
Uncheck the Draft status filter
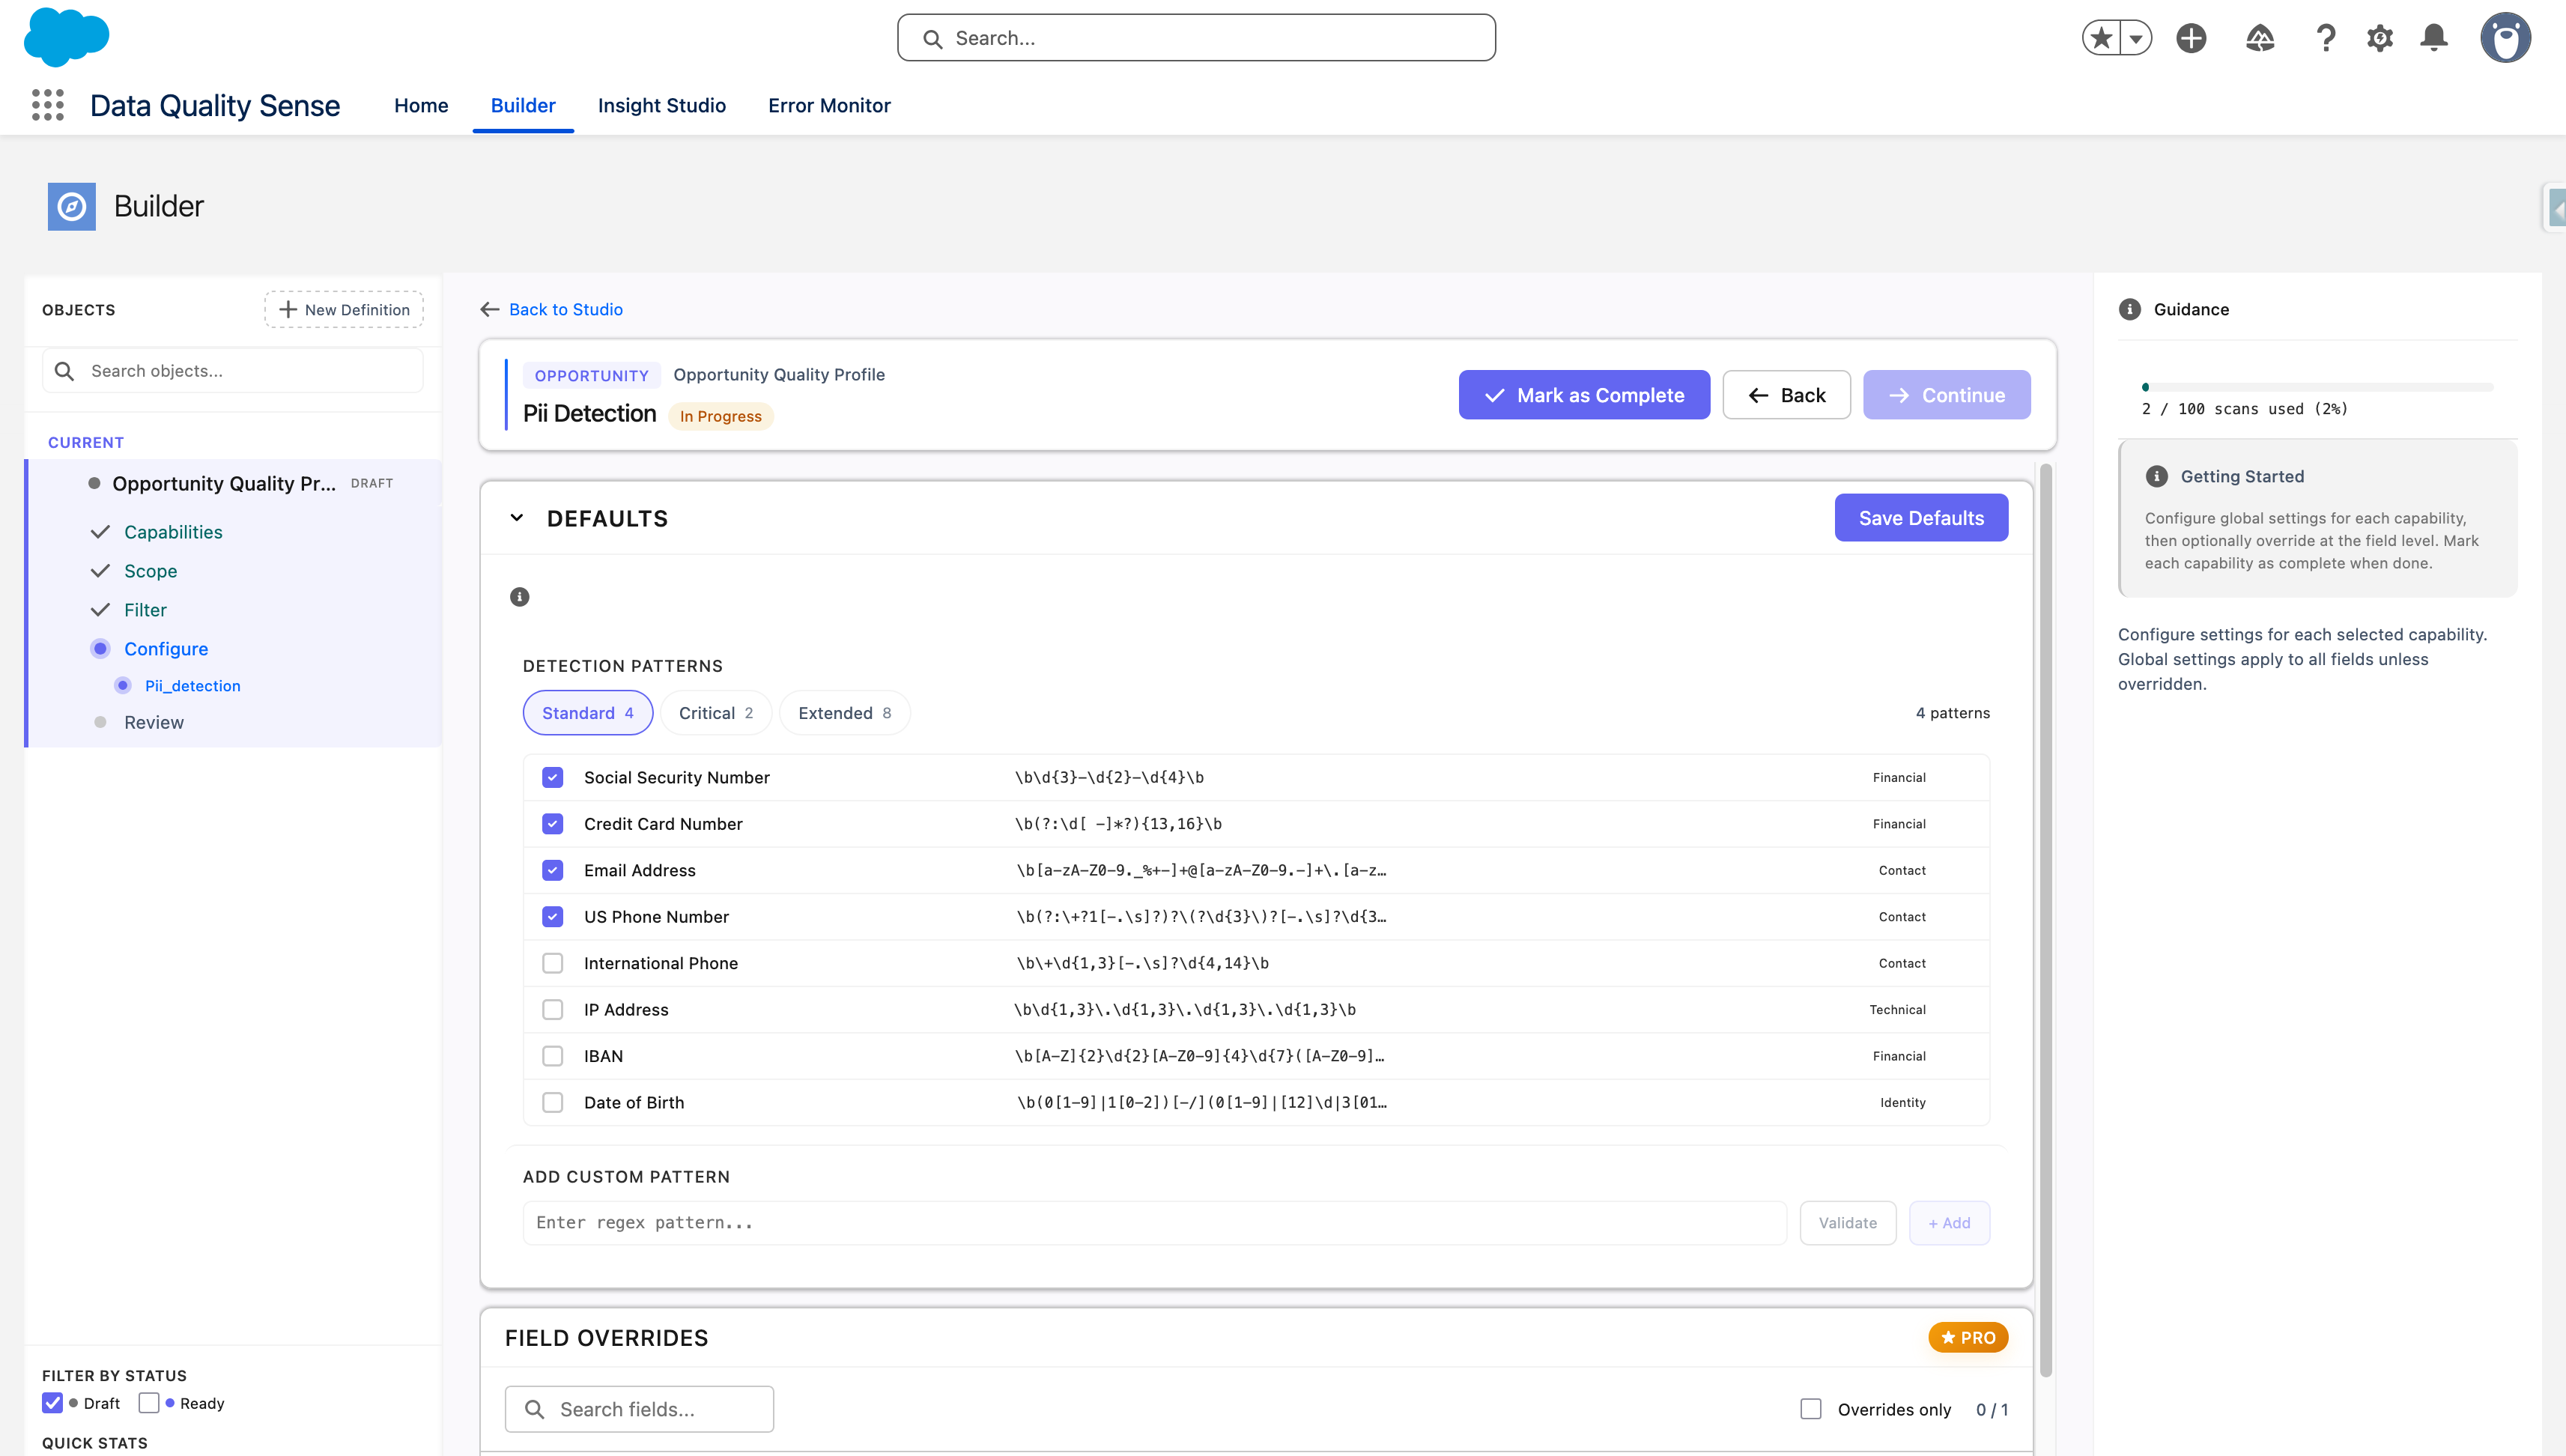pos(53,1403)
